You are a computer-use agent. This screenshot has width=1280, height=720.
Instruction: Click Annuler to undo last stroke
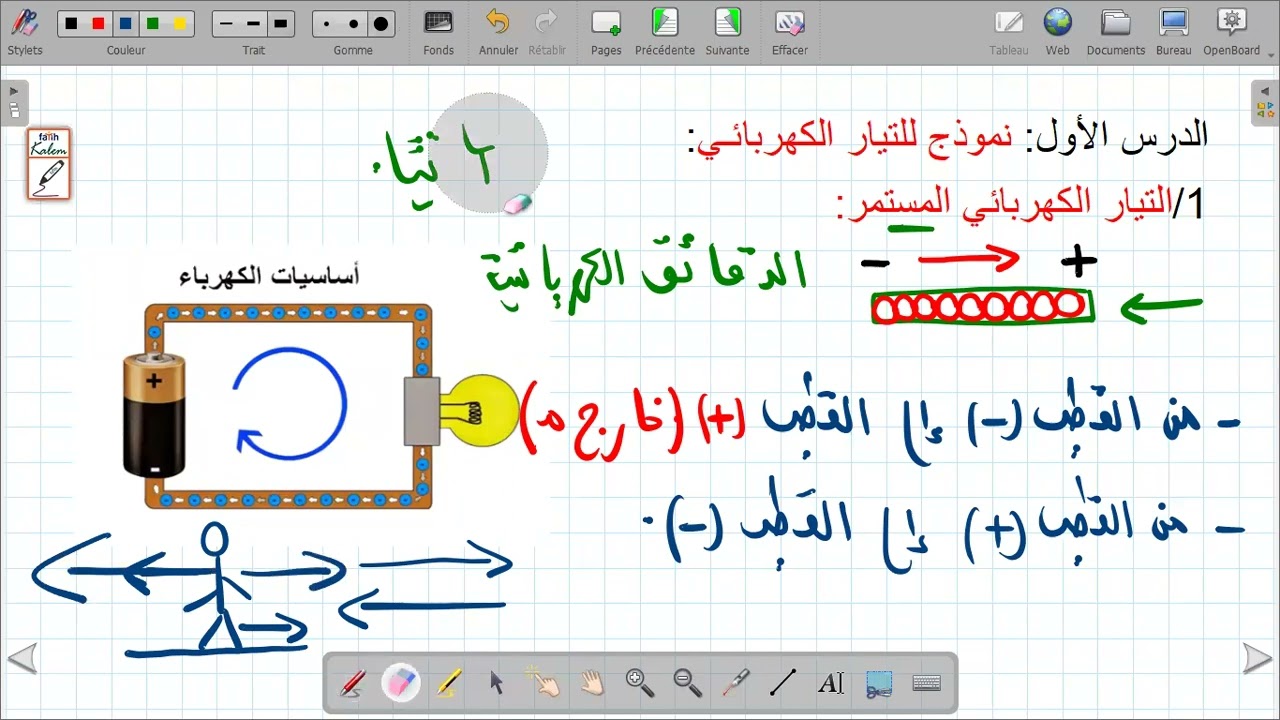(x=498, y=31)
